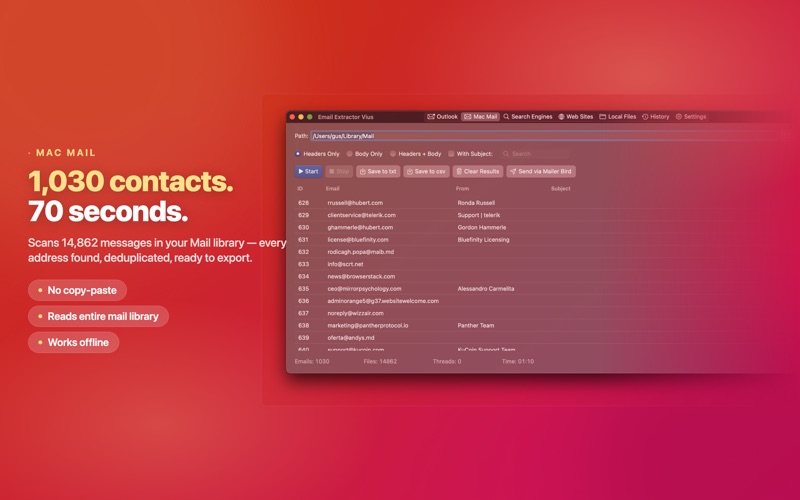
Task: Click the Support | telerik sender cell
Action: [479, 215]
